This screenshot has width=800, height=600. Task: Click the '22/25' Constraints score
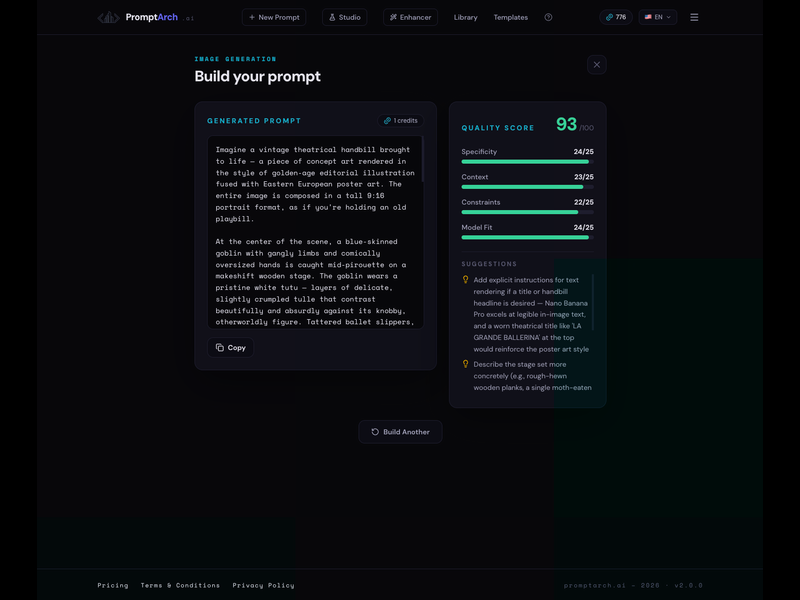[584, 202]
